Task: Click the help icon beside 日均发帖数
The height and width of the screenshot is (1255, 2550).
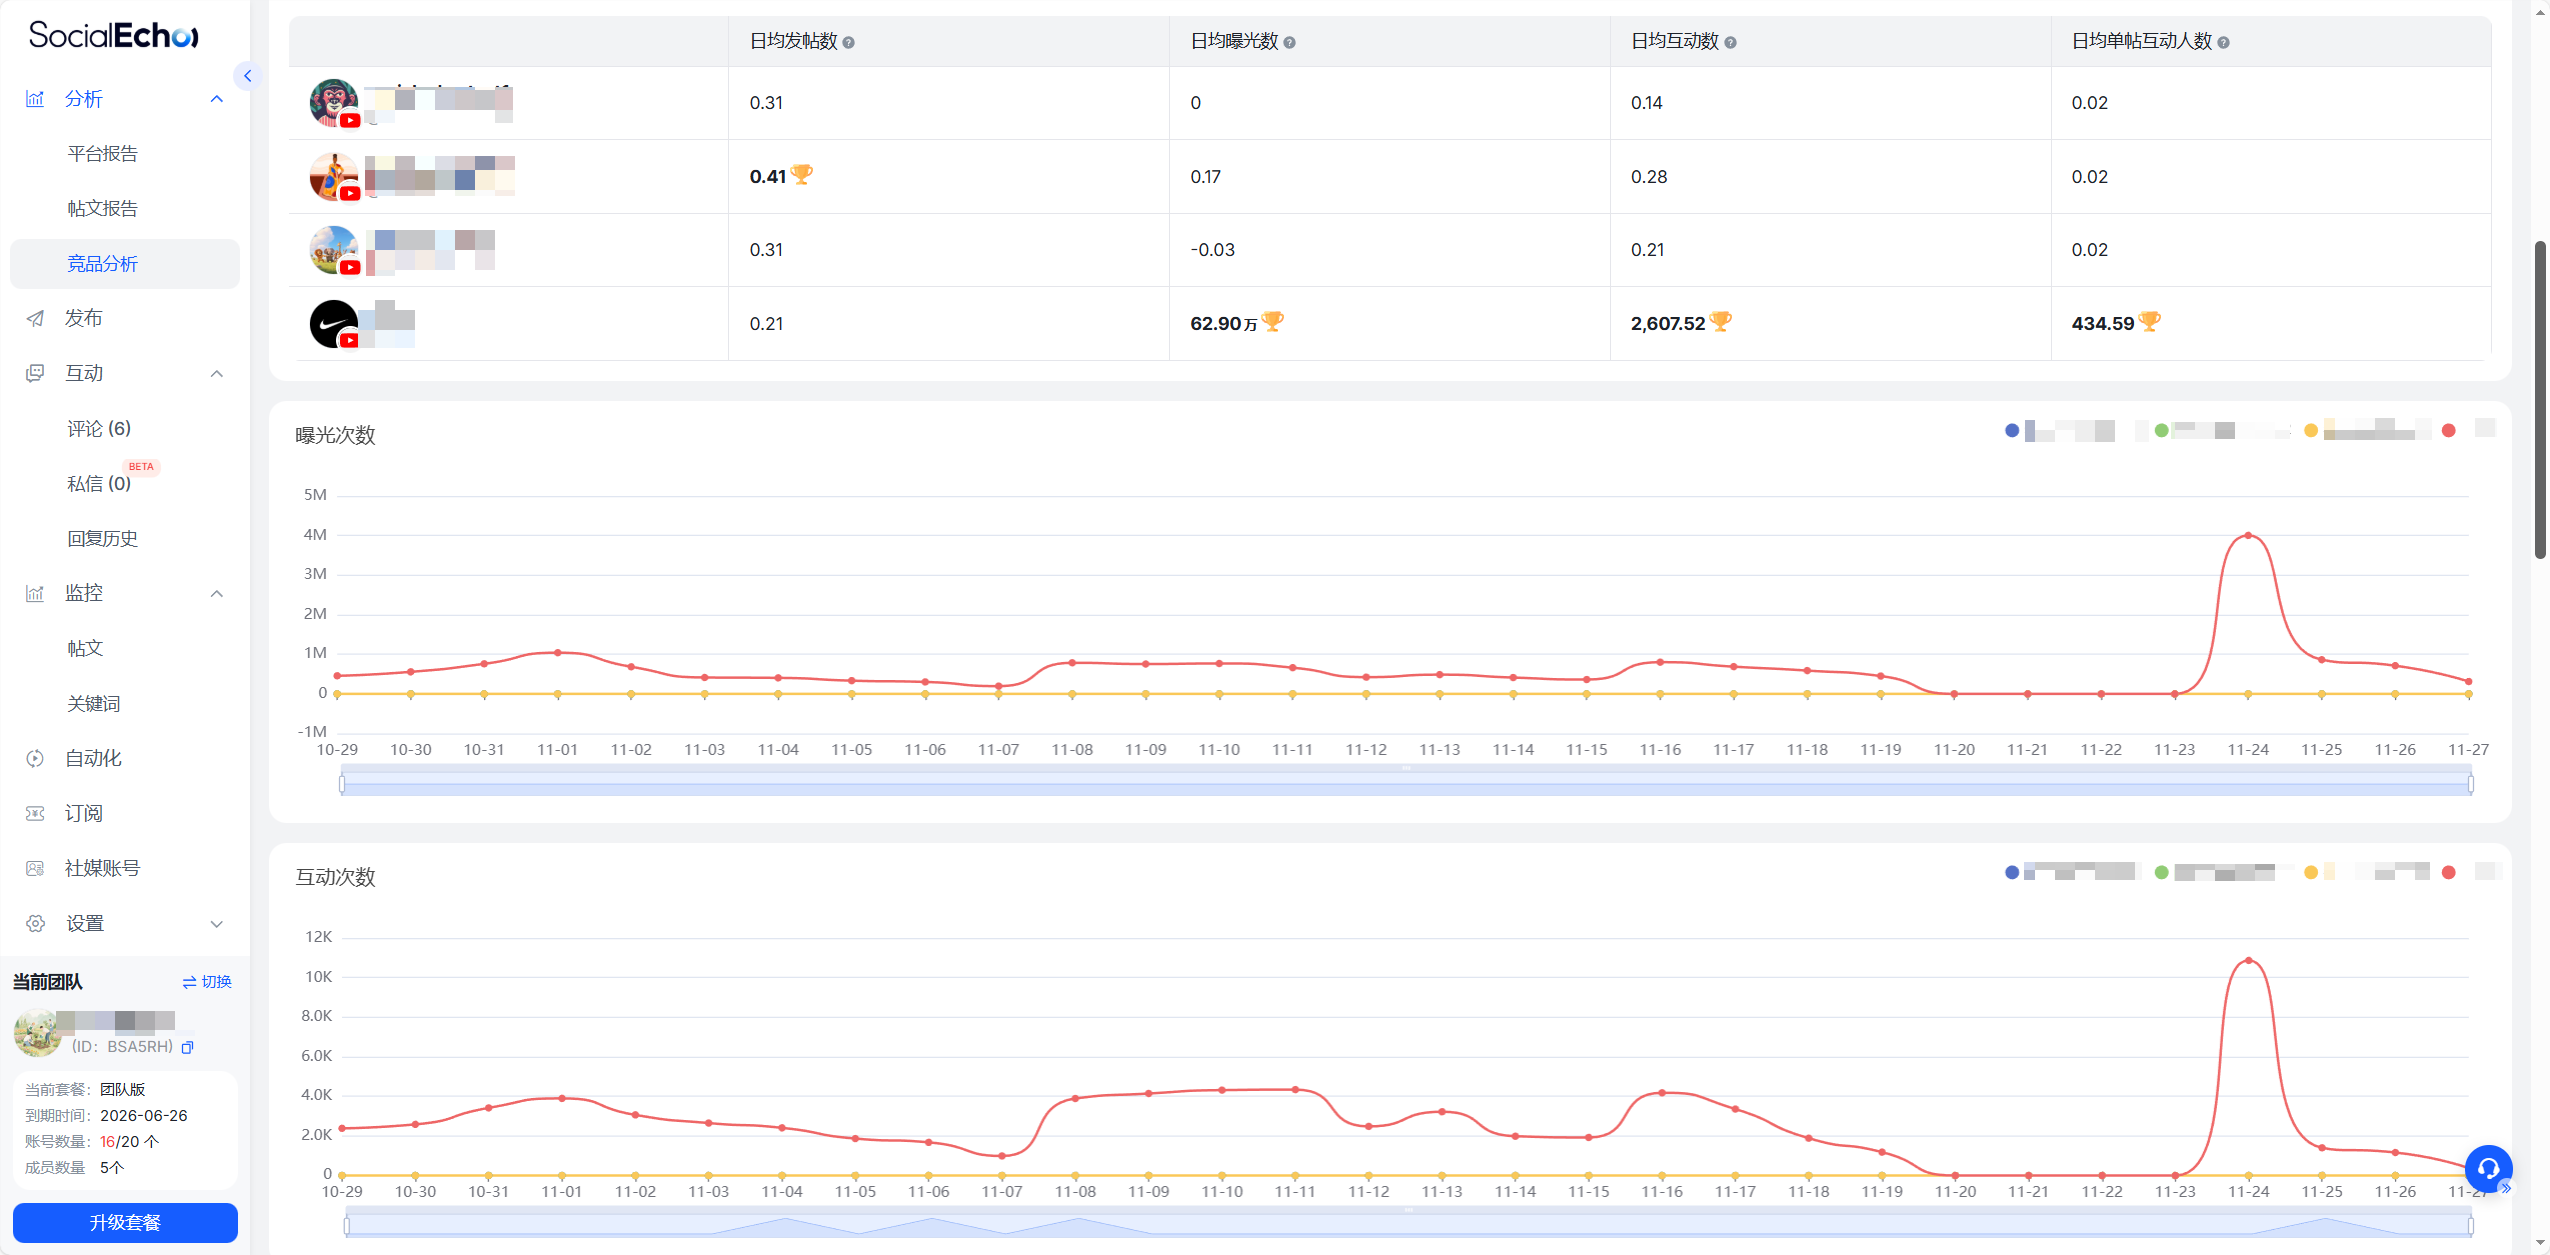Action: pyautogui.click(x=848, y=42)
